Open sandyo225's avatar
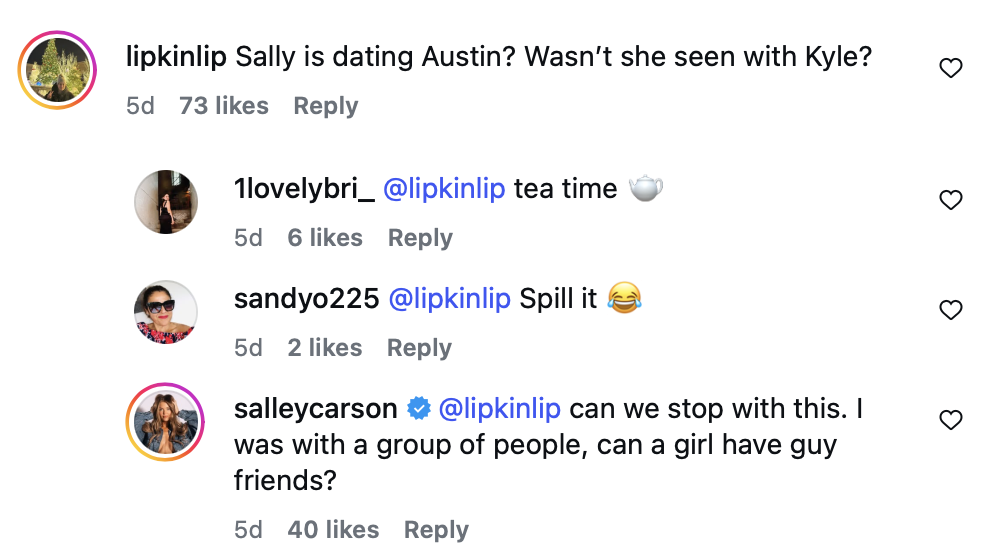 167,312
